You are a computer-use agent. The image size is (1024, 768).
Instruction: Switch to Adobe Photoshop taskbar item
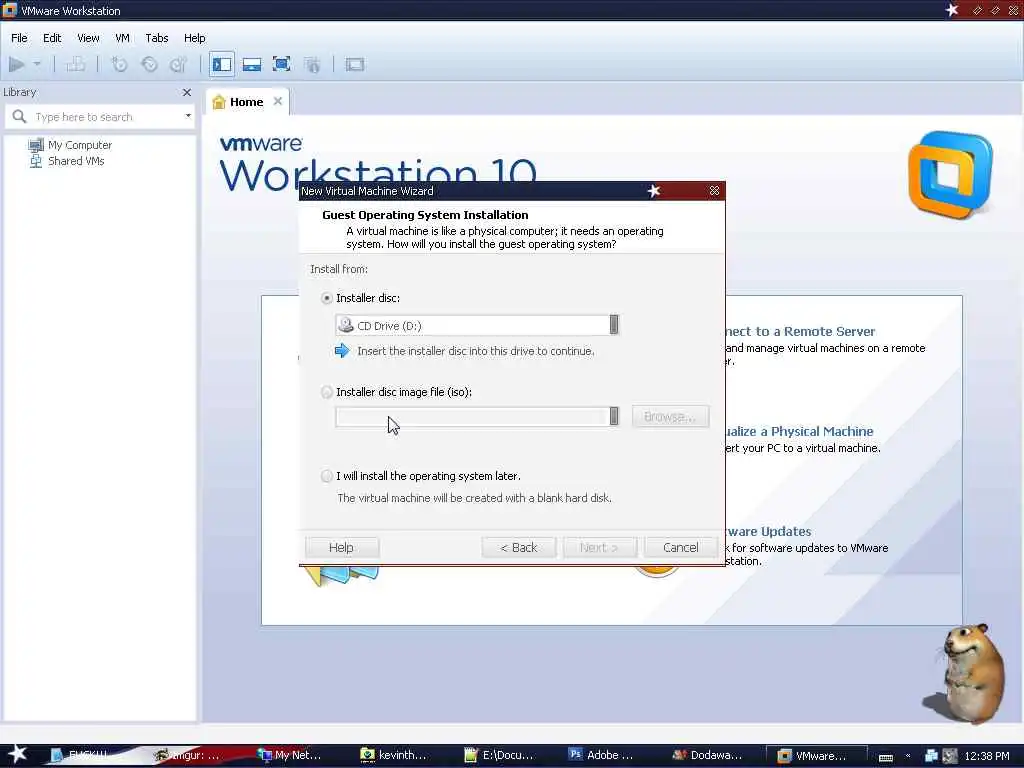(x=601, y=755)
